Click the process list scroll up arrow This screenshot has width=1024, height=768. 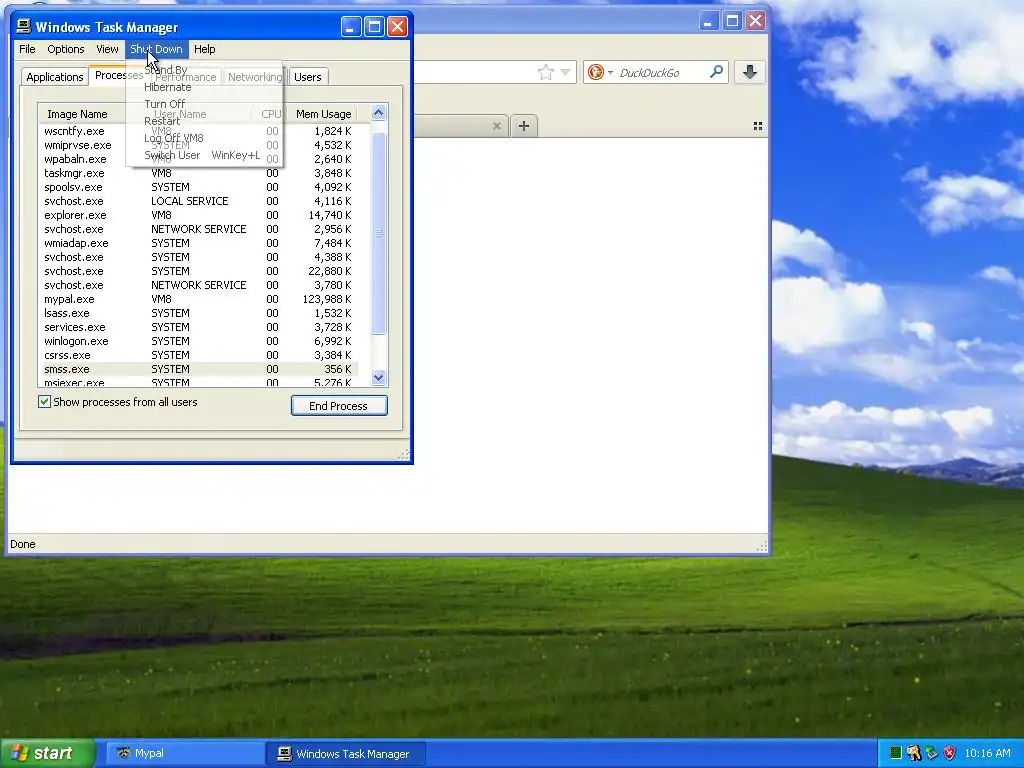pyautogui.click(x=379, y=113)
